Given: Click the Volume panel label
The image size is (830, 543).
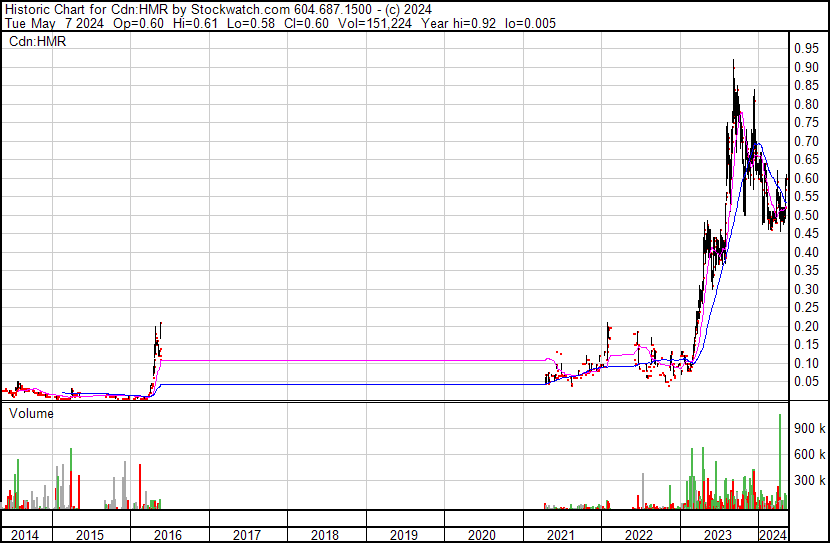Looking at the screenshot, I should tap(32, 412).
